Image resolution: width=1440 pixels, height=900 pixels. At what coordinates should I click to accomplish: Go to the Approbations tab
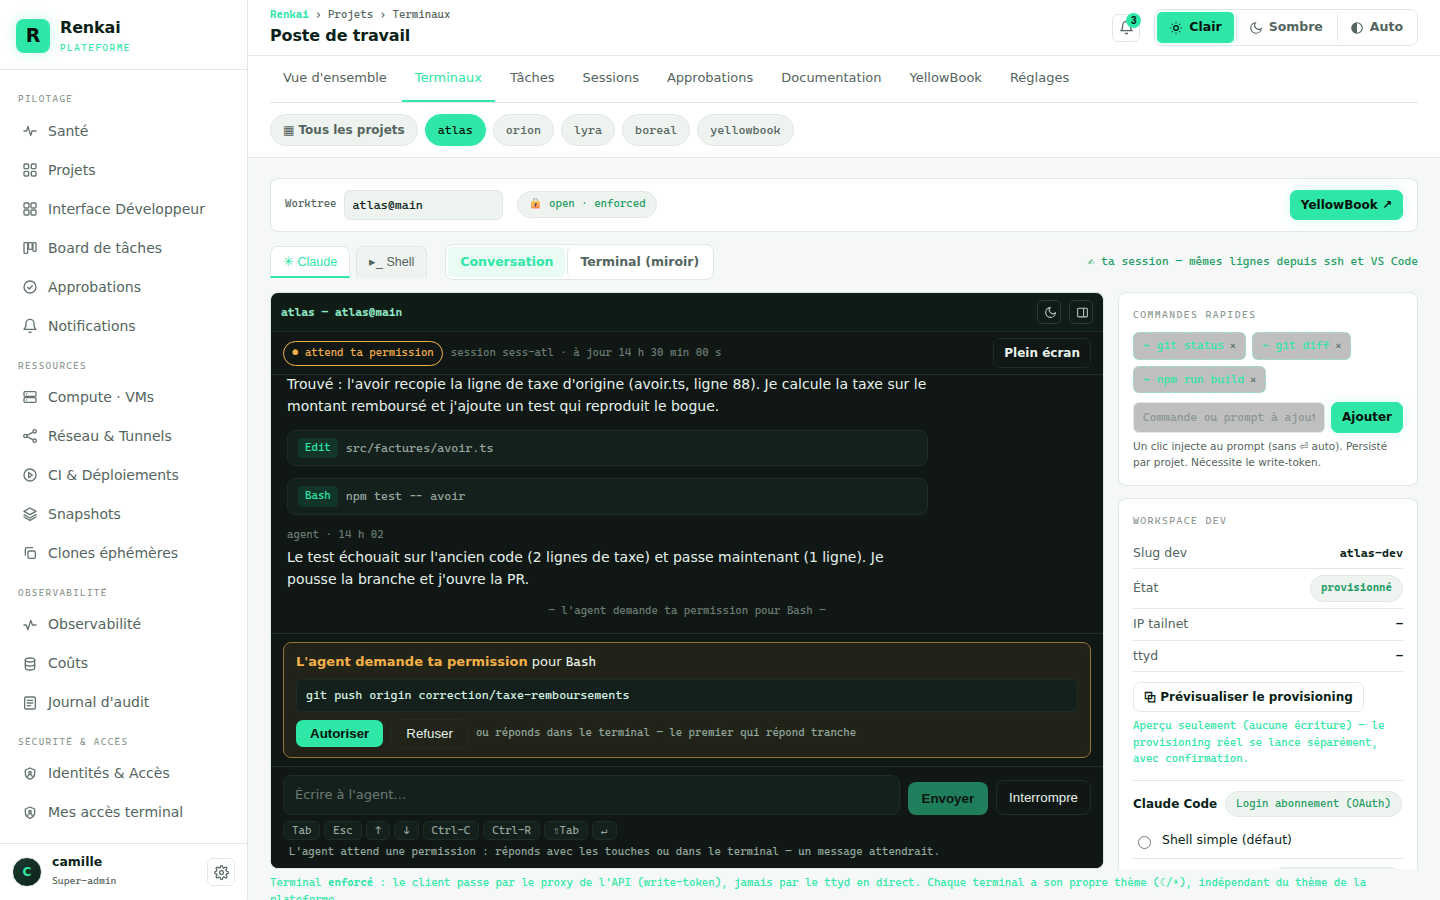click(x=710, y=78)
